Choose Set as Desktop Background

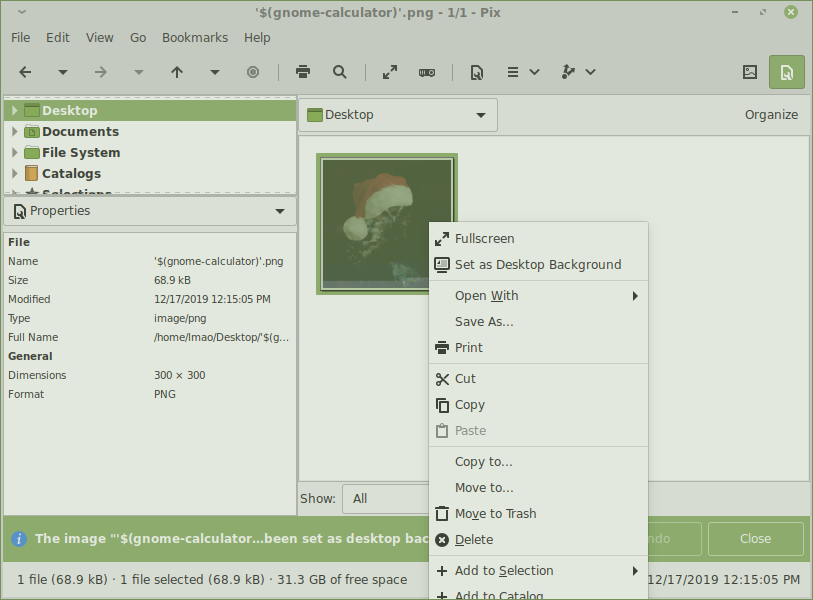click(x=539, y=264)
